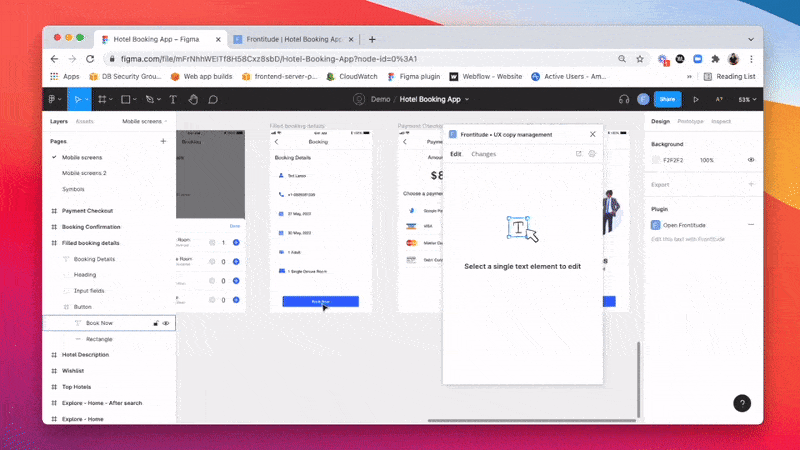Open the Figma main menu icon
Screen dimensions: 800x450
[54, 99]
